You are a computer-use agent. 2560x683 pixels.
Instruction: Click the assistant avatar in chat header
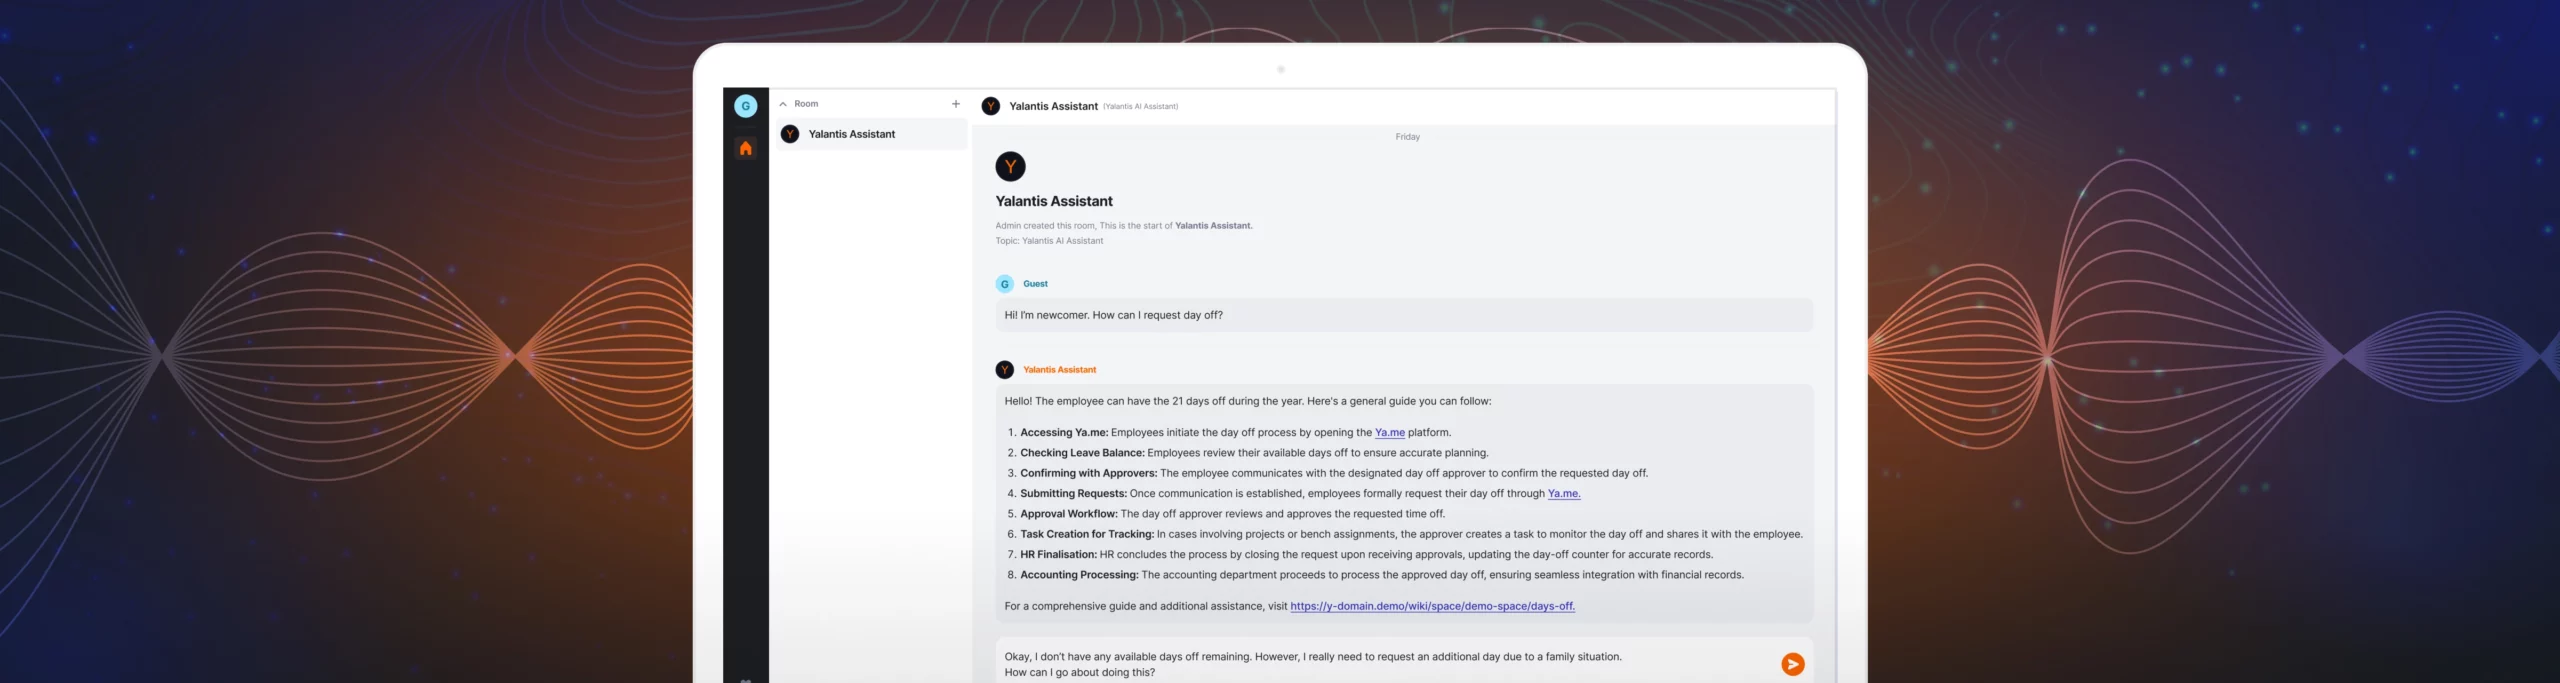[989, 105]
